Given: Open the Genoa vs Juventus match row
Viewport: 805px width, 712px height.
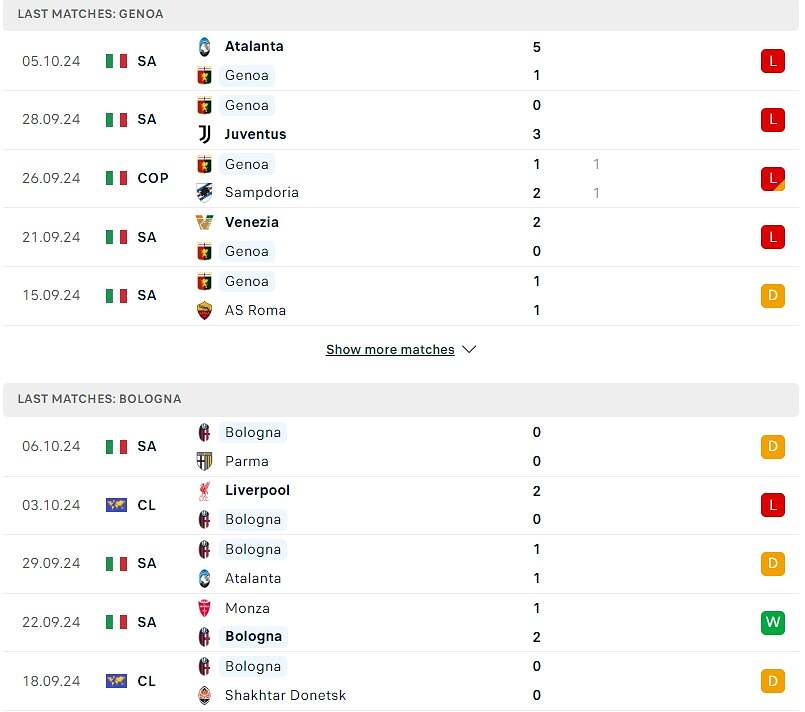Looking at the screenshot, I should (x=400, y=120).
